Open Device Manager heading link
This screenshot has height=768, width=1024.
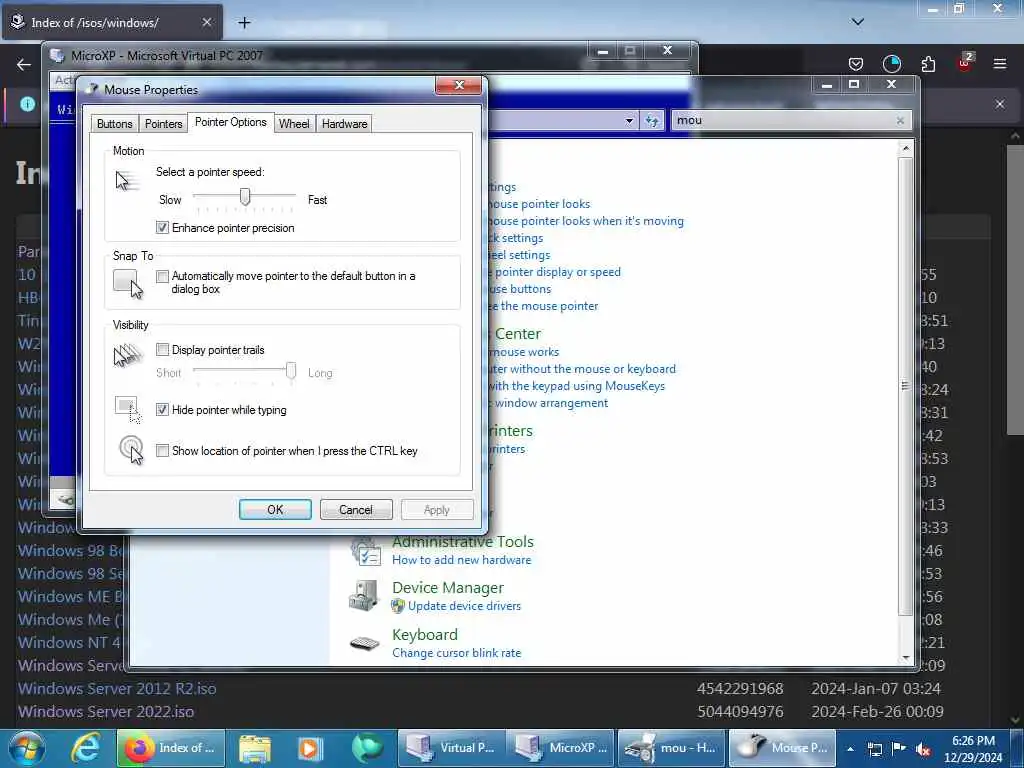[447, 588]
